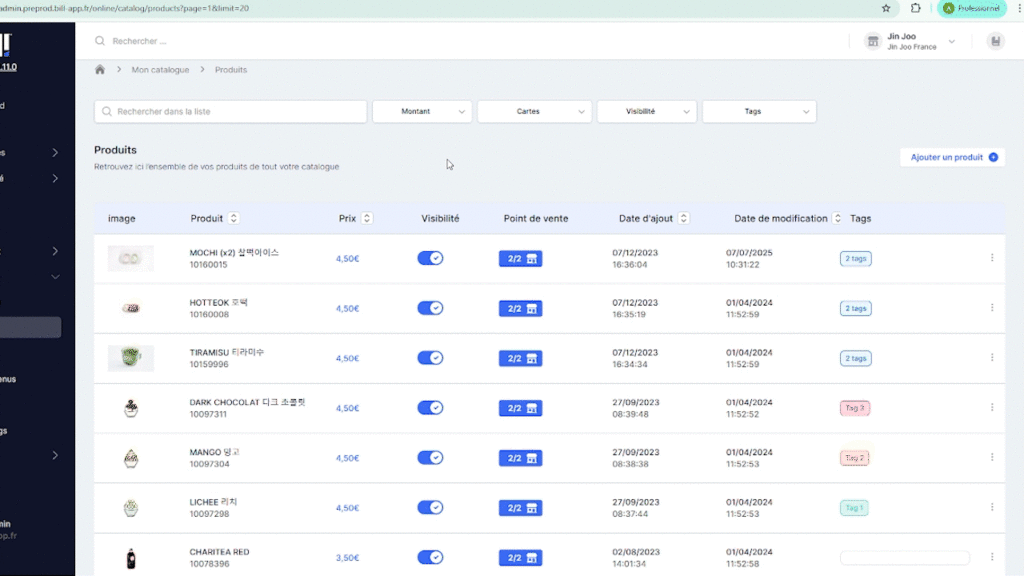The image size is (1024, 576).
Task: Click Ajouter un produit button
Action: coord(953,157)
